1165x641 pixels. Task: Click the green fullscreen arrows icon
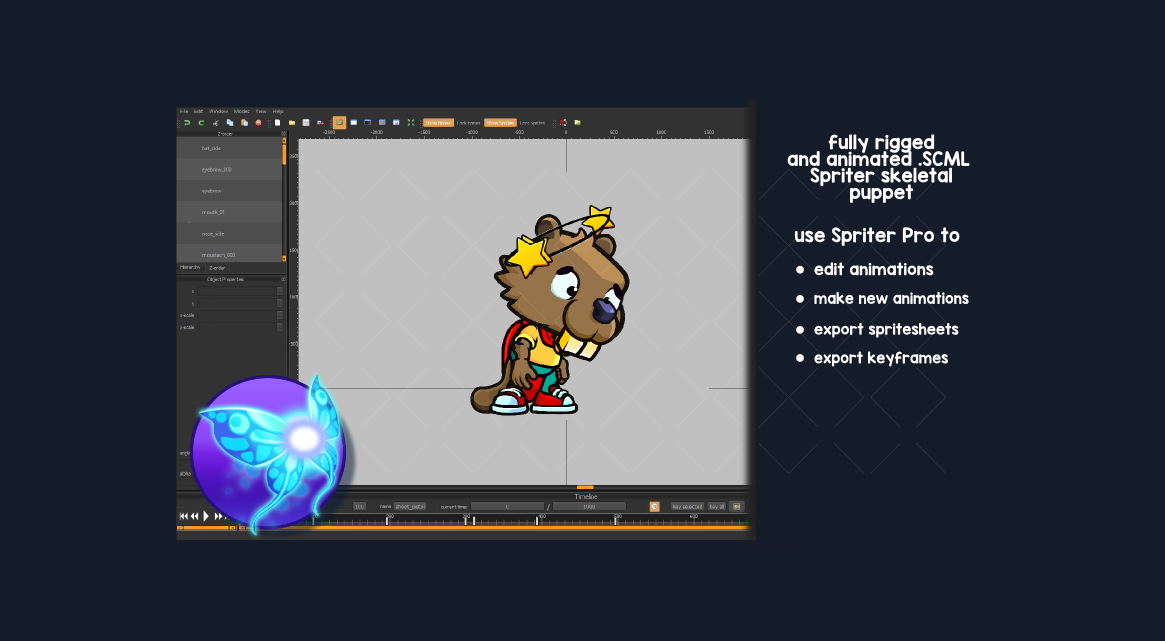(411, 123)
